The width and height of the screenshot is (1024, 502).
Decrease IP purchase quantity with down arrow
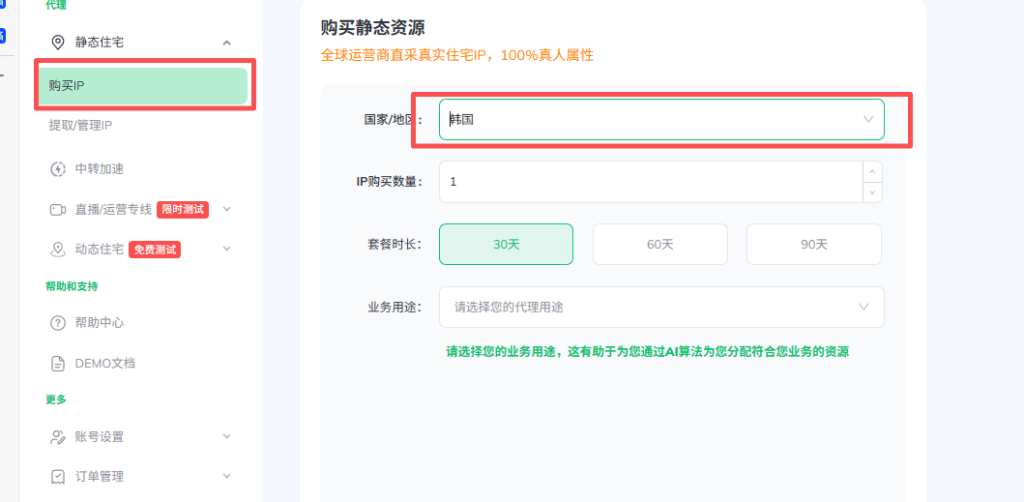click(x=873, y=192)
